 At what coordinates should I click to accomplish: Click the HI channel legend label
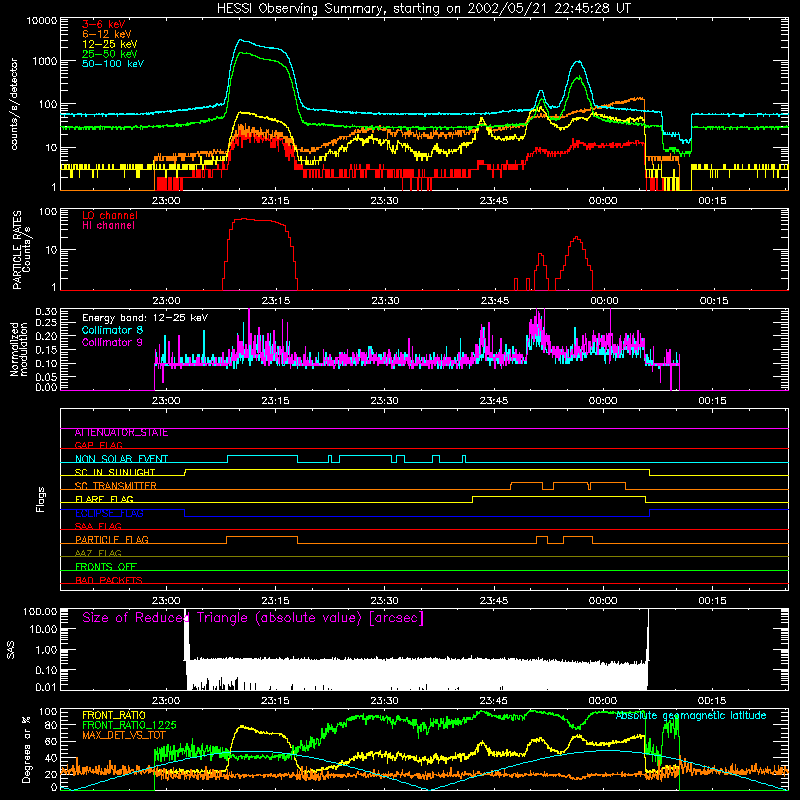[108, 225]
